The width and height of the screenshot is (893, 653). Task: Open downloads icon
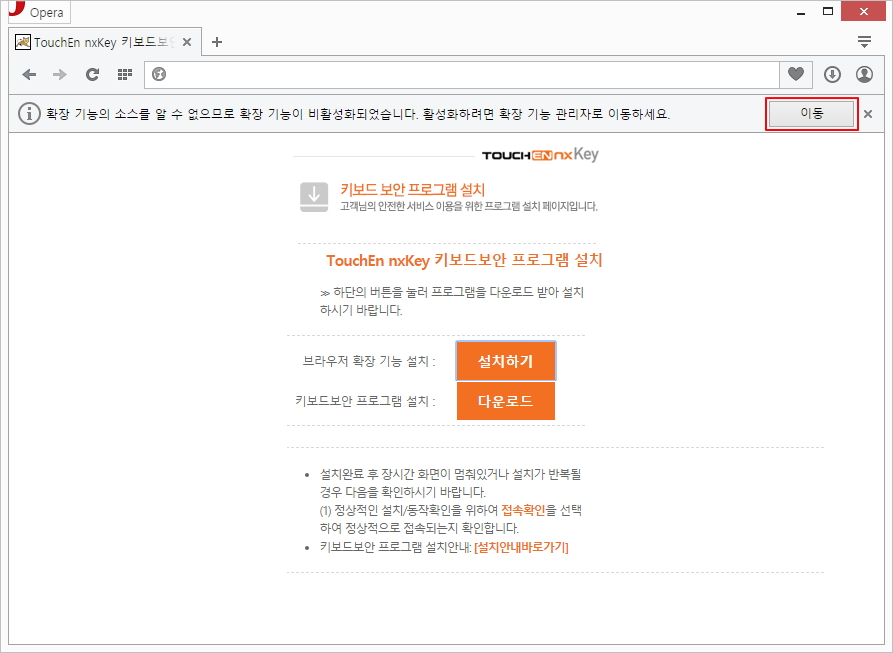coord(832,74)
